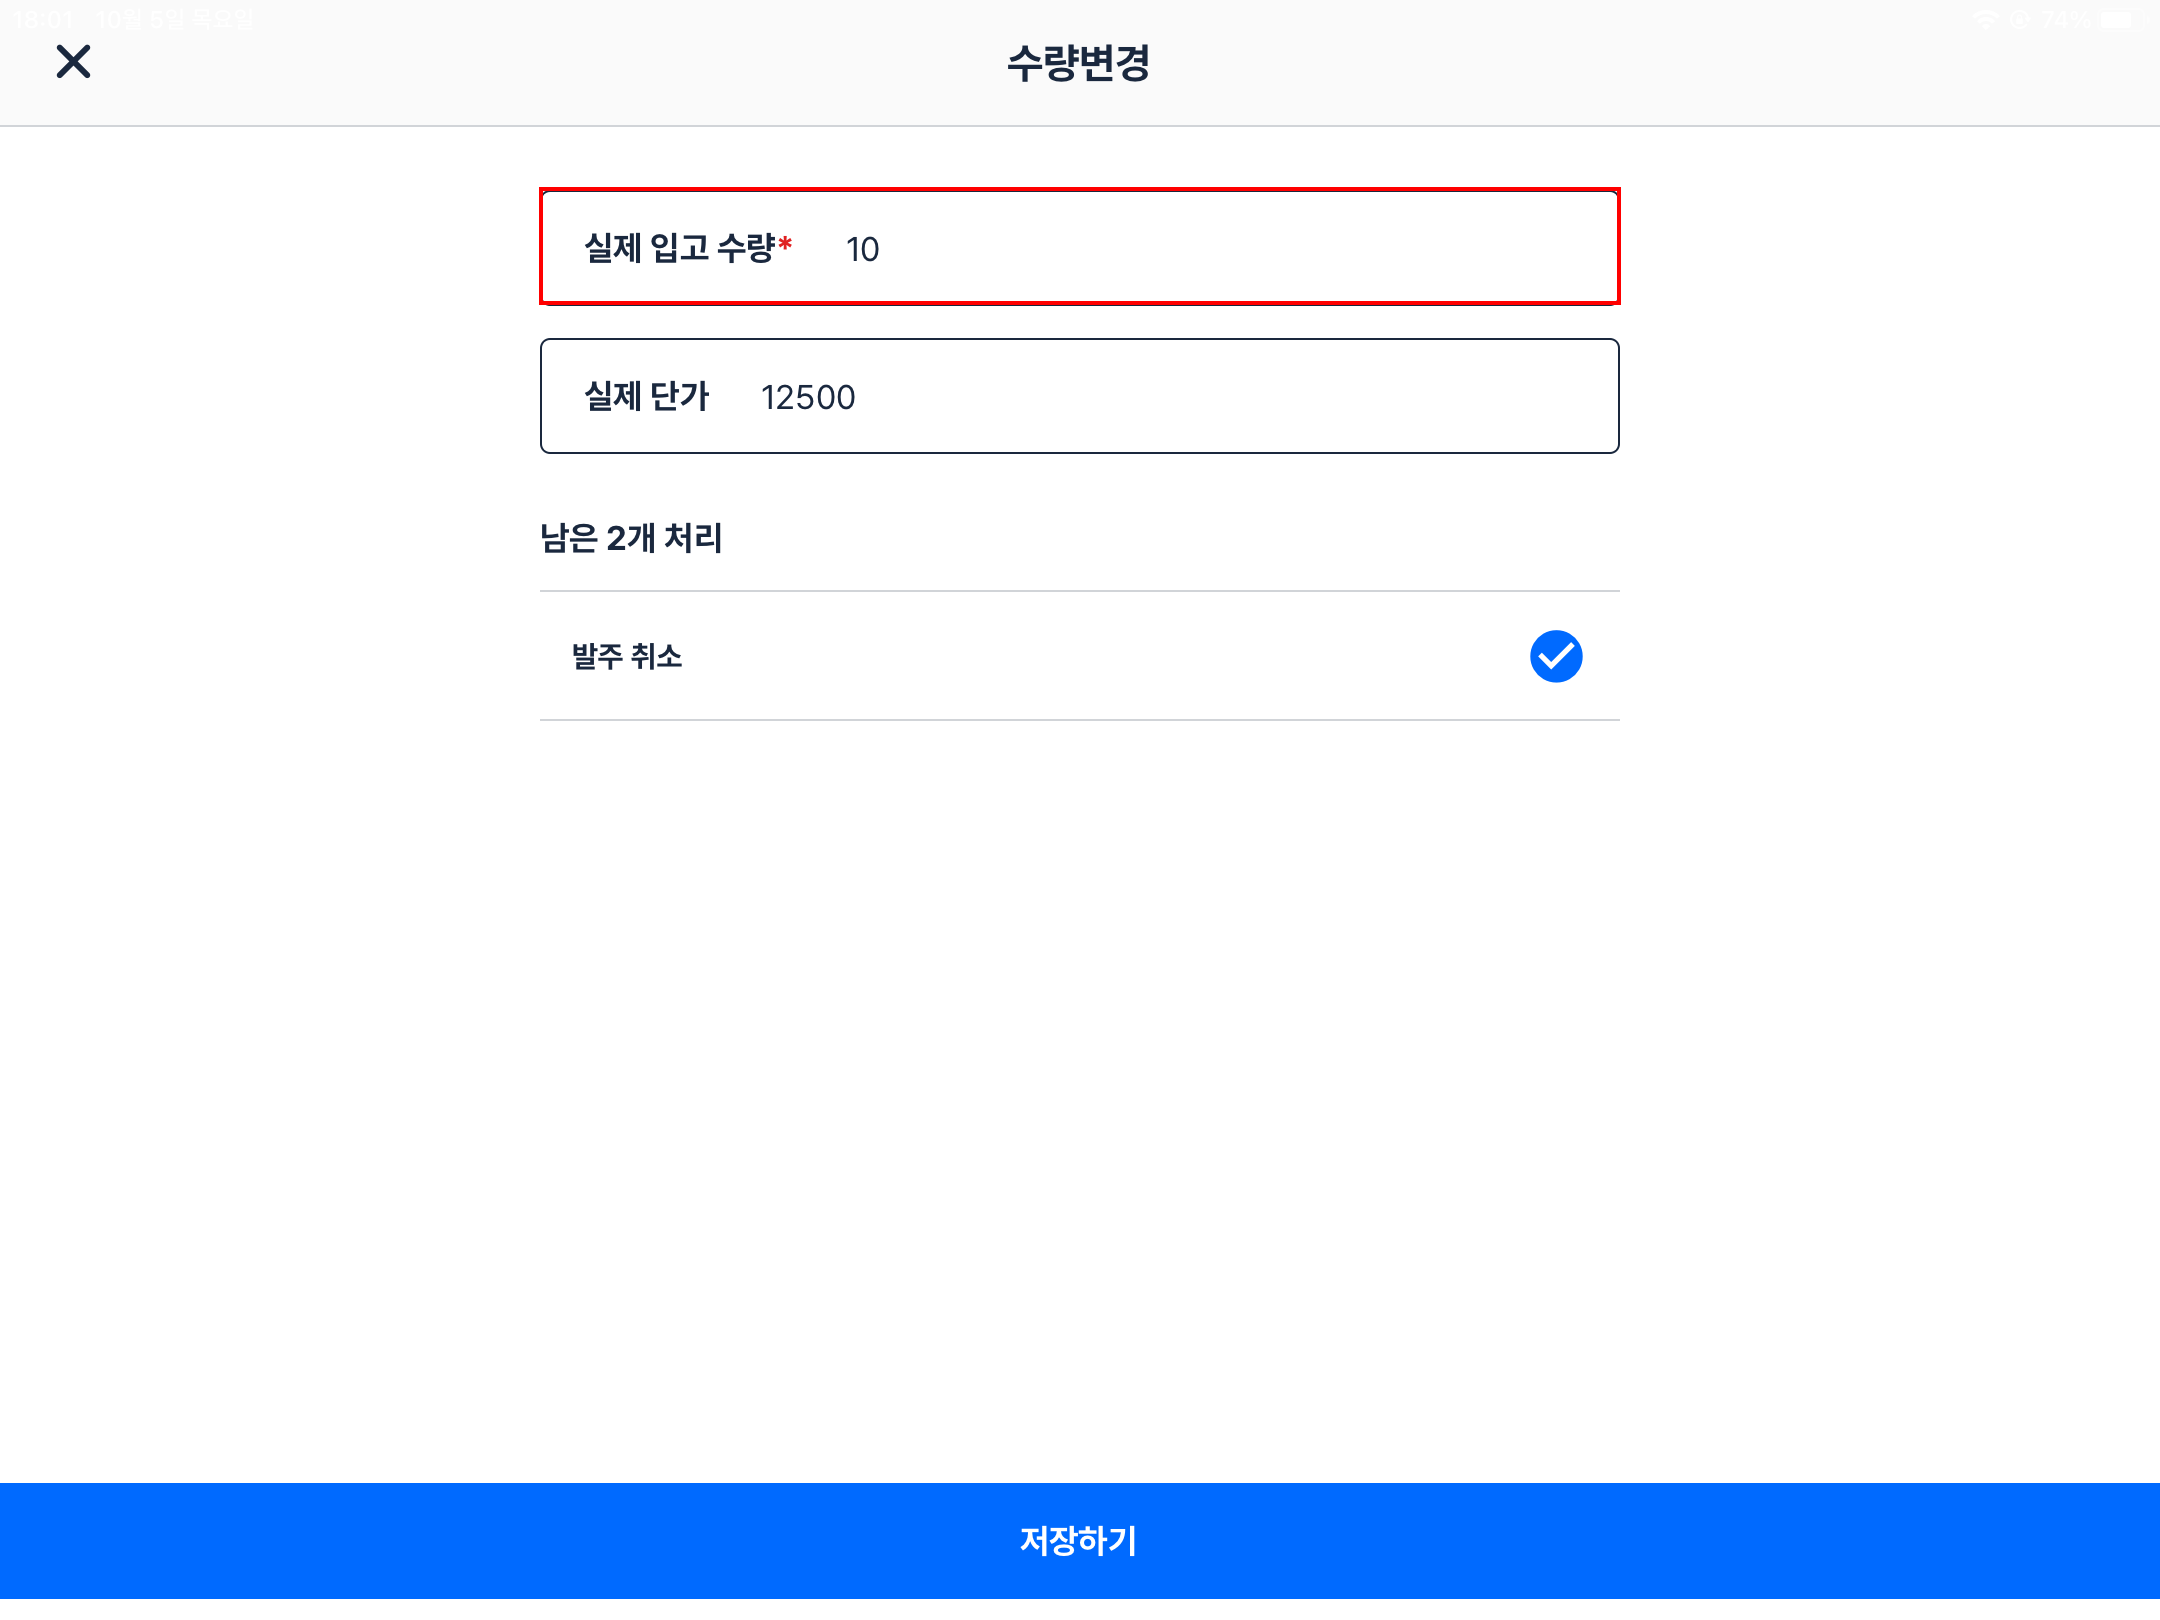Tap the 수량변경 page title
This screenshot has height=1620, width=2160.
pos(1078,63)
